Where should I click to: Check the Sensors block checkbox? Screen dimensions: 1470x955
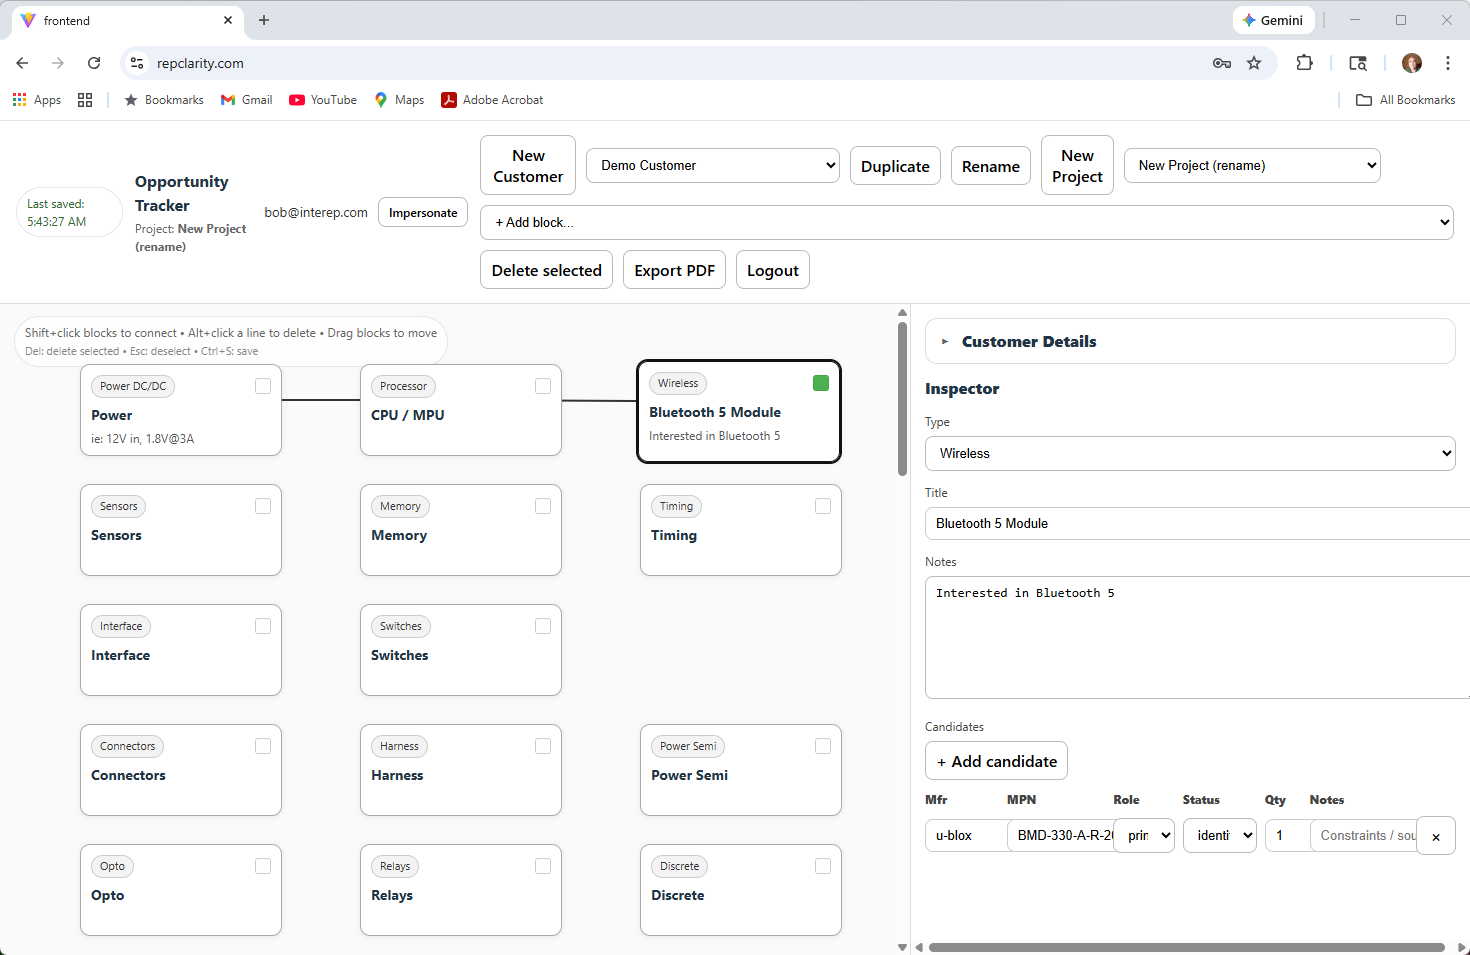(262, 506)
